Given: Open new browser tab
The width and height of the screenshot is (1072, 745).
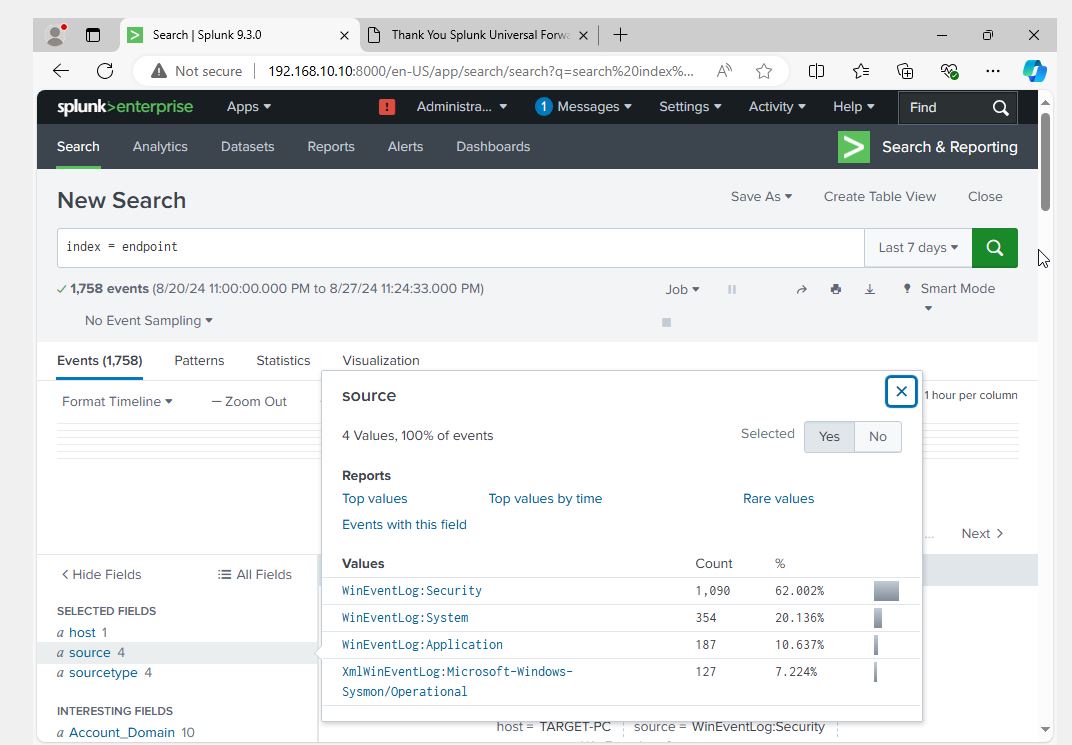Looking at the screenshot, I should pos(620,35).
